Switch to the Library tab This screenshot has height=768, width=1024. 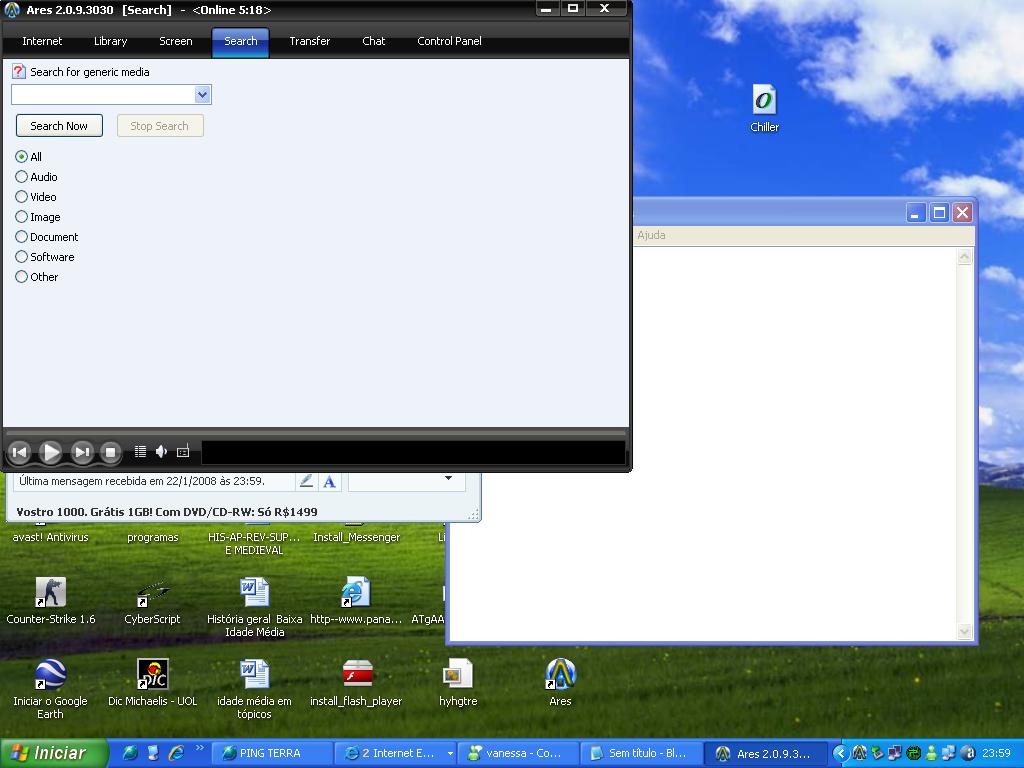tap(110, 41)
